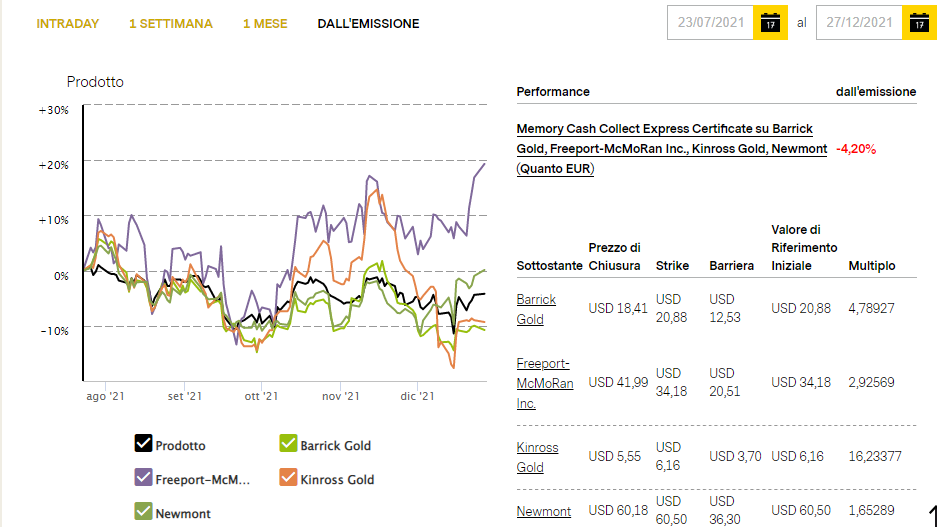Click the Barrick Gold multiplo 4,78927
Screen dimensions: 937x527
tap(871, 308)
